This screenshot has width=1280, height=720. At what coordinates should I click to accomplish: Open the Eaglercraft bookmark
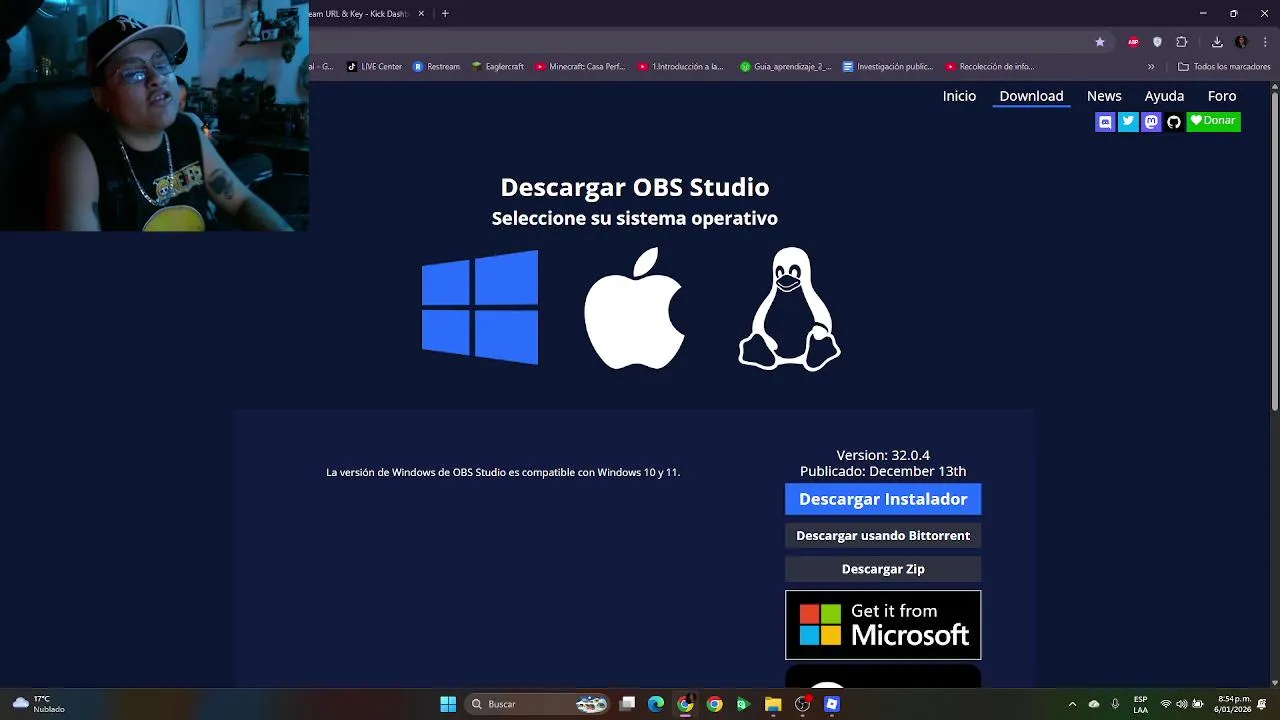(497, 67)
